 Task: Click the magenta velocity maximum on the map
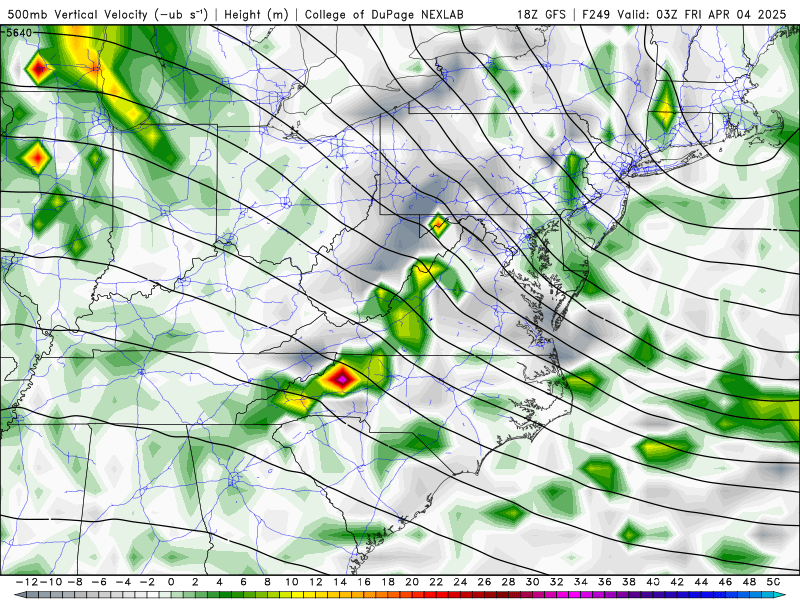point(342,379)
